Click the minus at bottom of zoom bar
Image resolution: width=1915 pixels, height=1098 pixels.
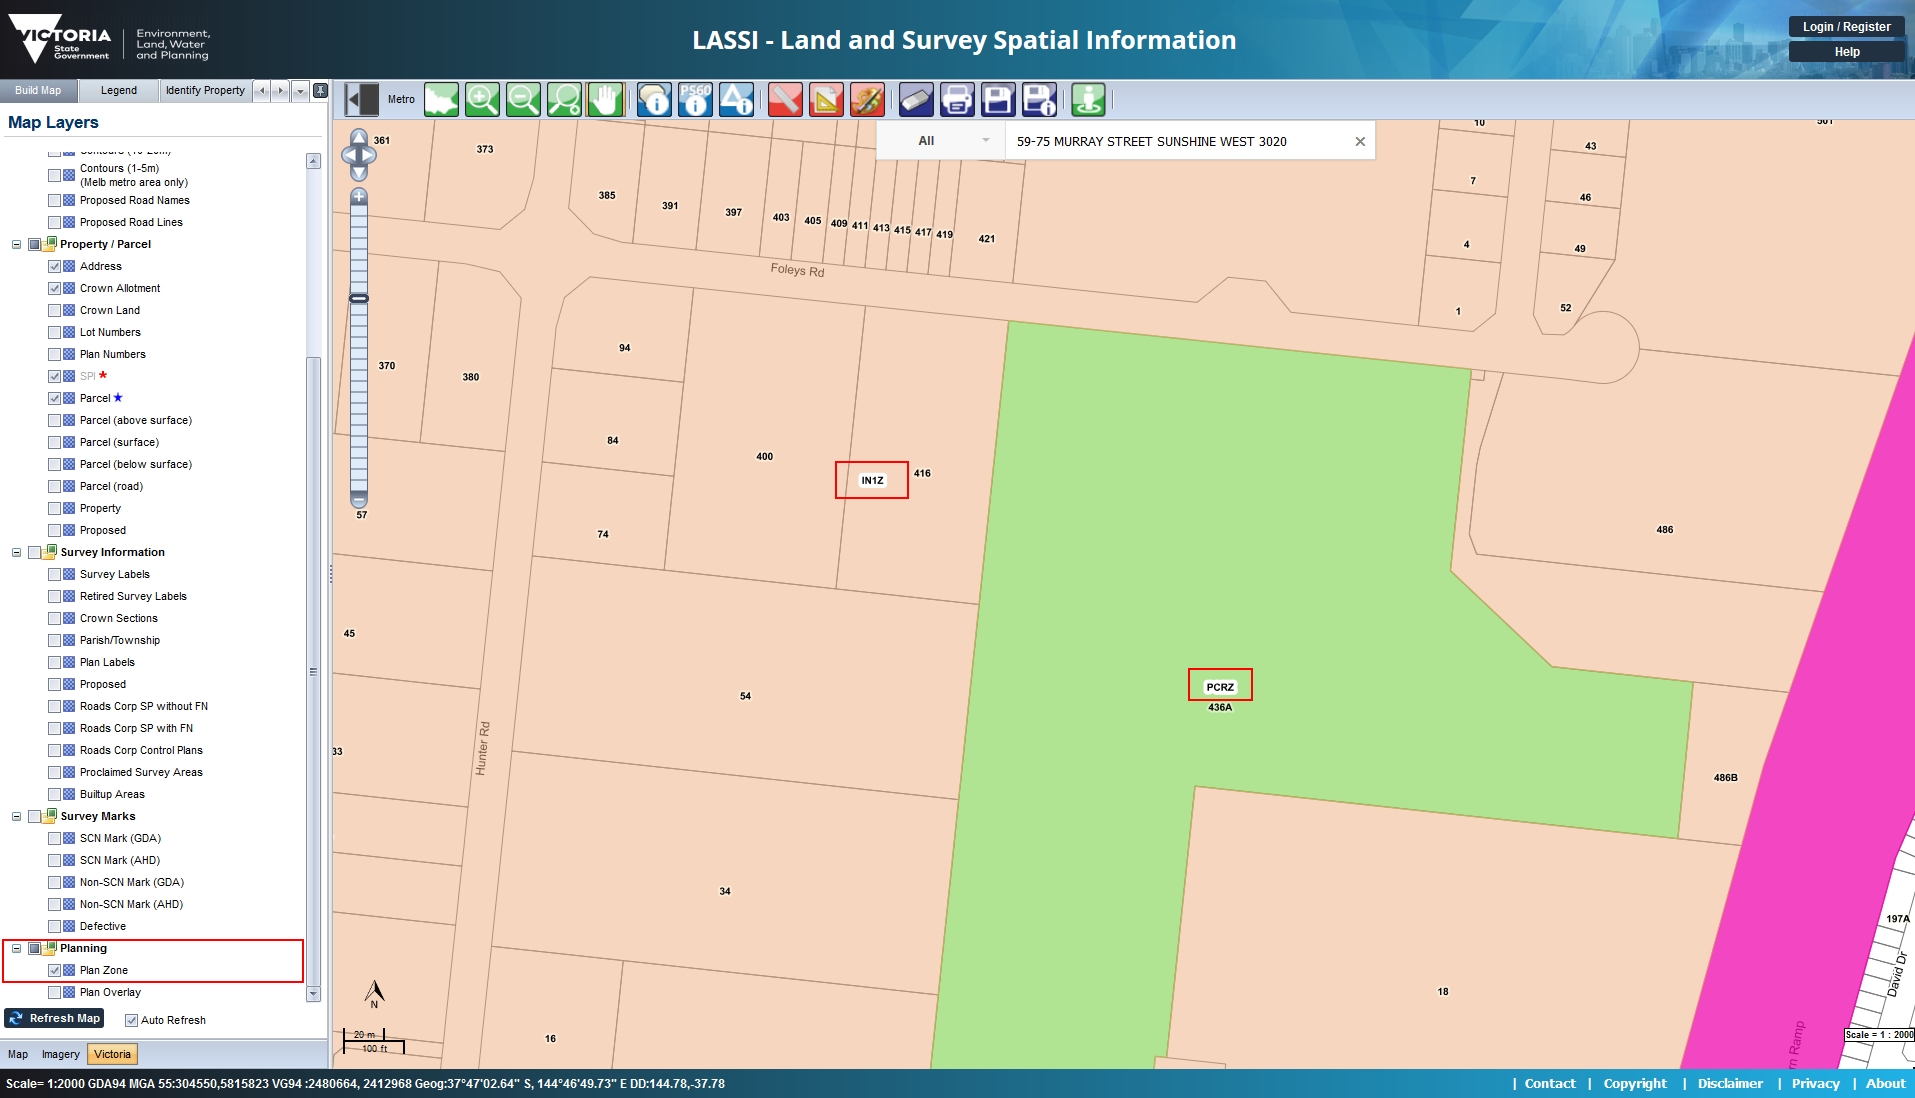[x=359, y=499]
